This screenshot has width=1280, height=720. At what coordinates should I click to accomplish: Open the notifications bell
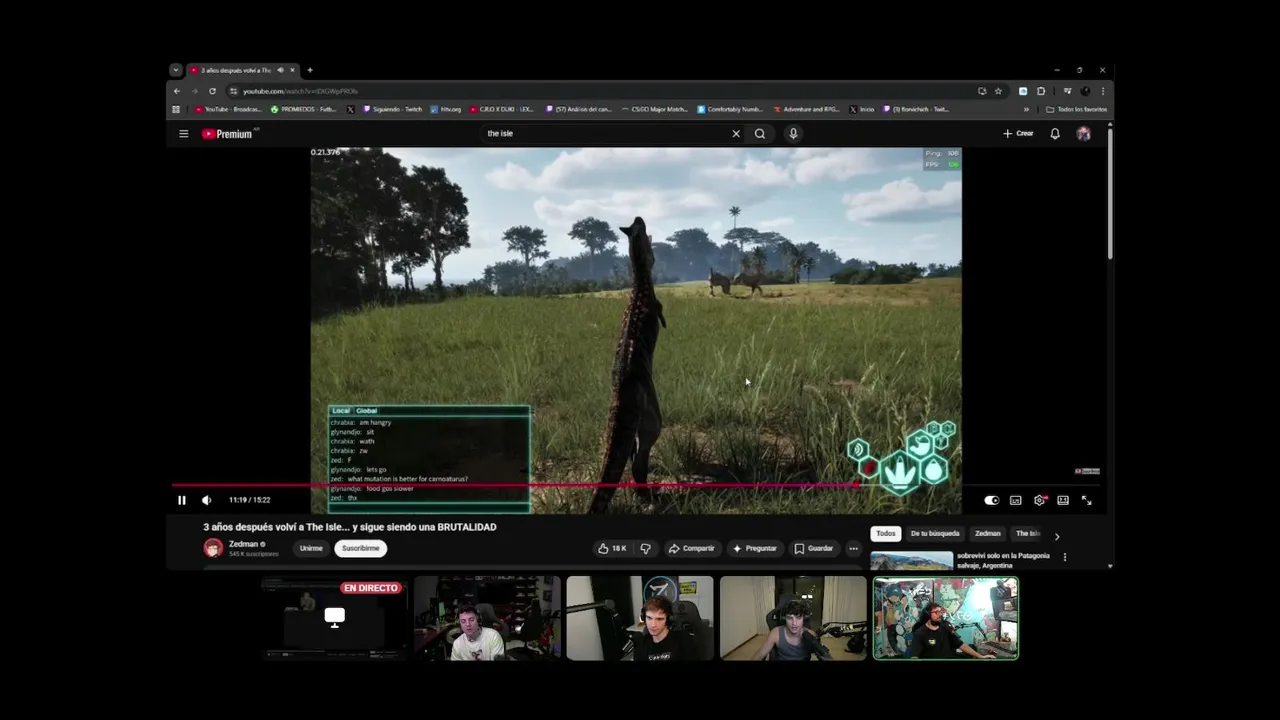click(x=1055, y=133)
